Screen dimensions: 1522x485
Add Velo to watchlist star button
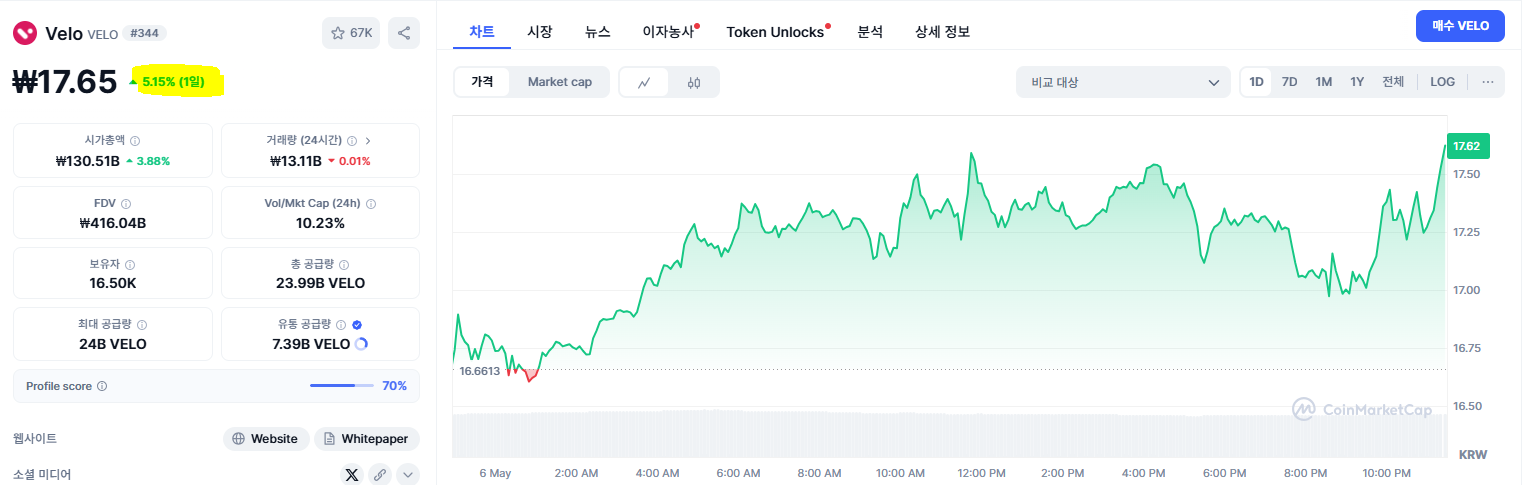tap(350, 33)
